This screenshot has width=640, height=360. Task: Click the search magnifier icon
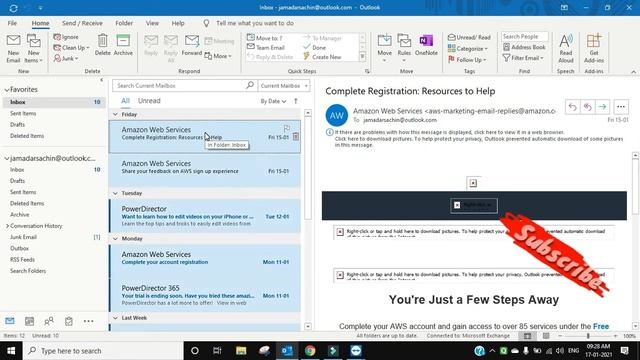pyautogui.click(x=250, y=85)
